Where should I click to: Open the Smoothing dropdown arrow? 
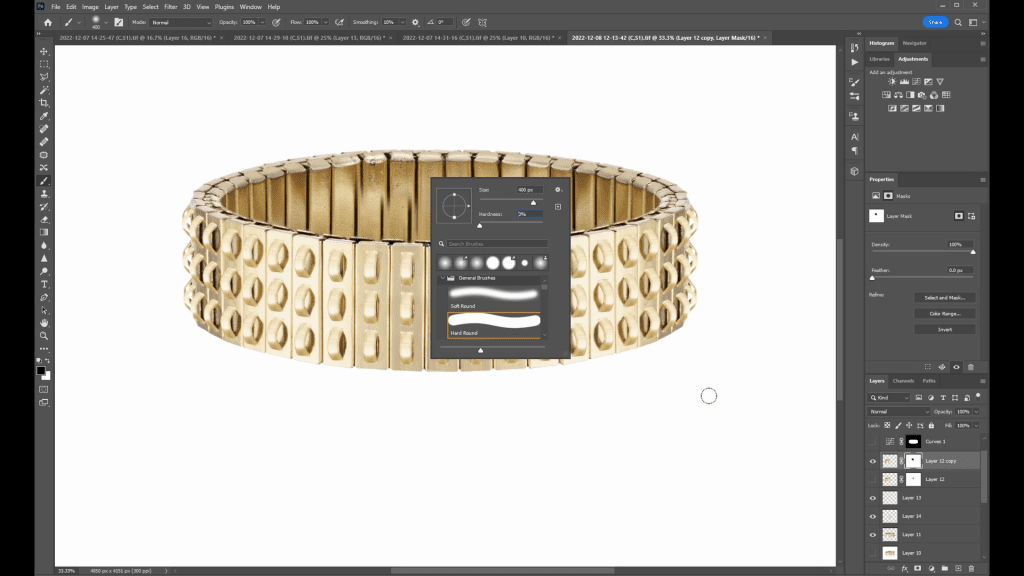coord(402,22)
